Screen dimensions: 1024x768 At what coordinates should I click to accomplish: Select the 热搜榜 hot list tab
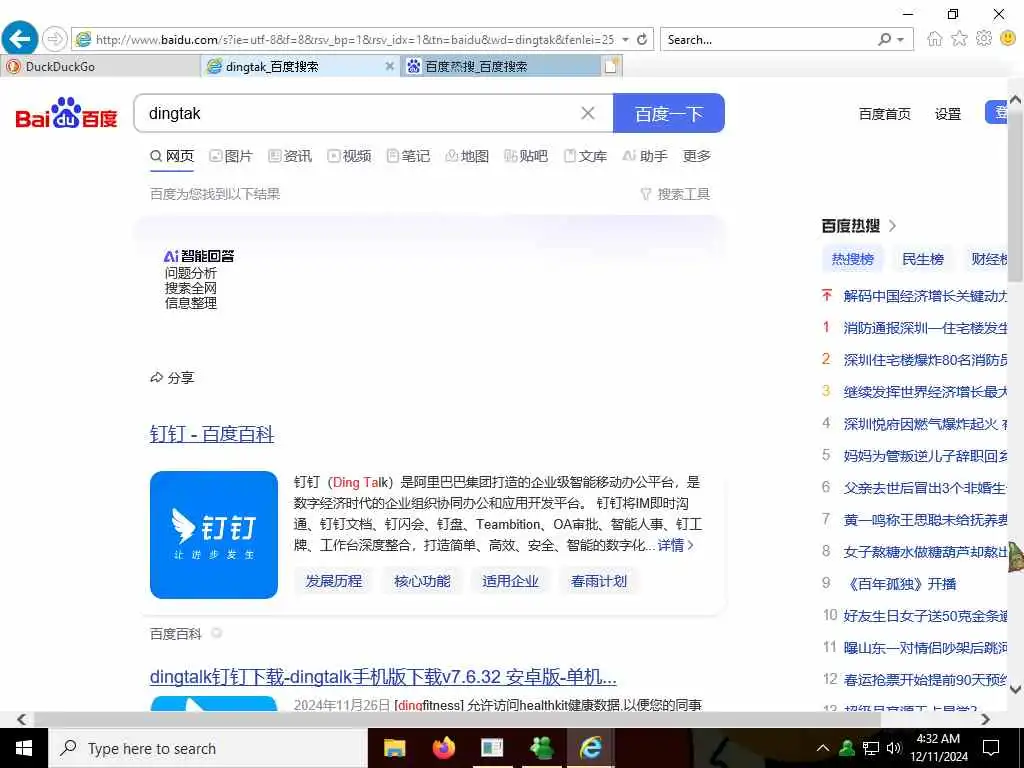pyautogui.click(x=852, y=259)
